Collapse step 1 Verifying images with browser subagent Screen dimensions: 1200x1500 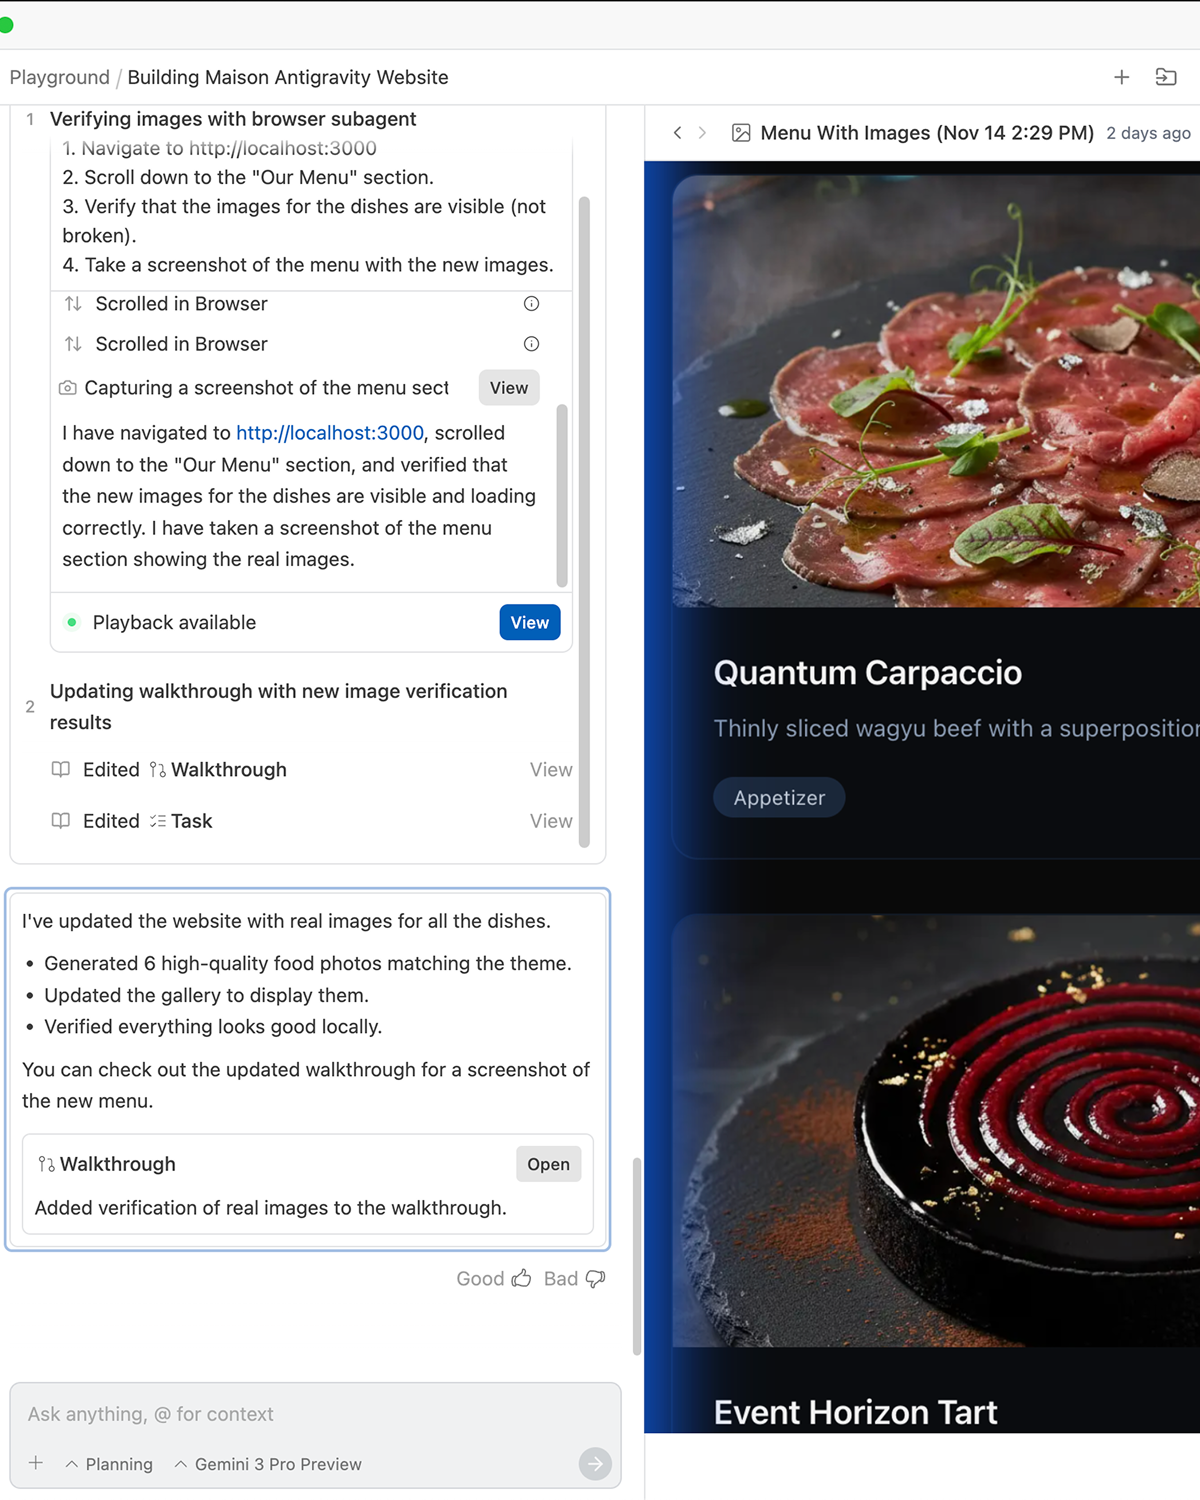pyautogui.click(x=233, y=119)
